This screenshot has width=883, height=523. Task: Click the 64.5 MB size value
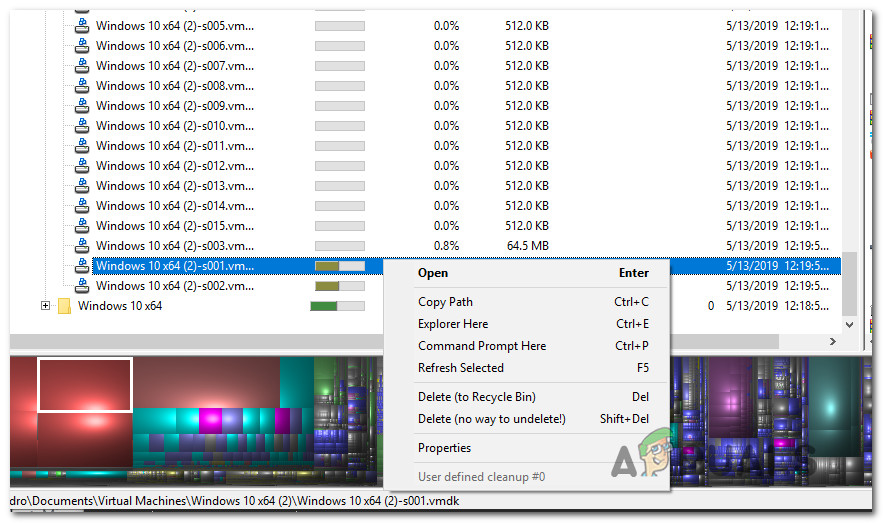pos(528,246)
